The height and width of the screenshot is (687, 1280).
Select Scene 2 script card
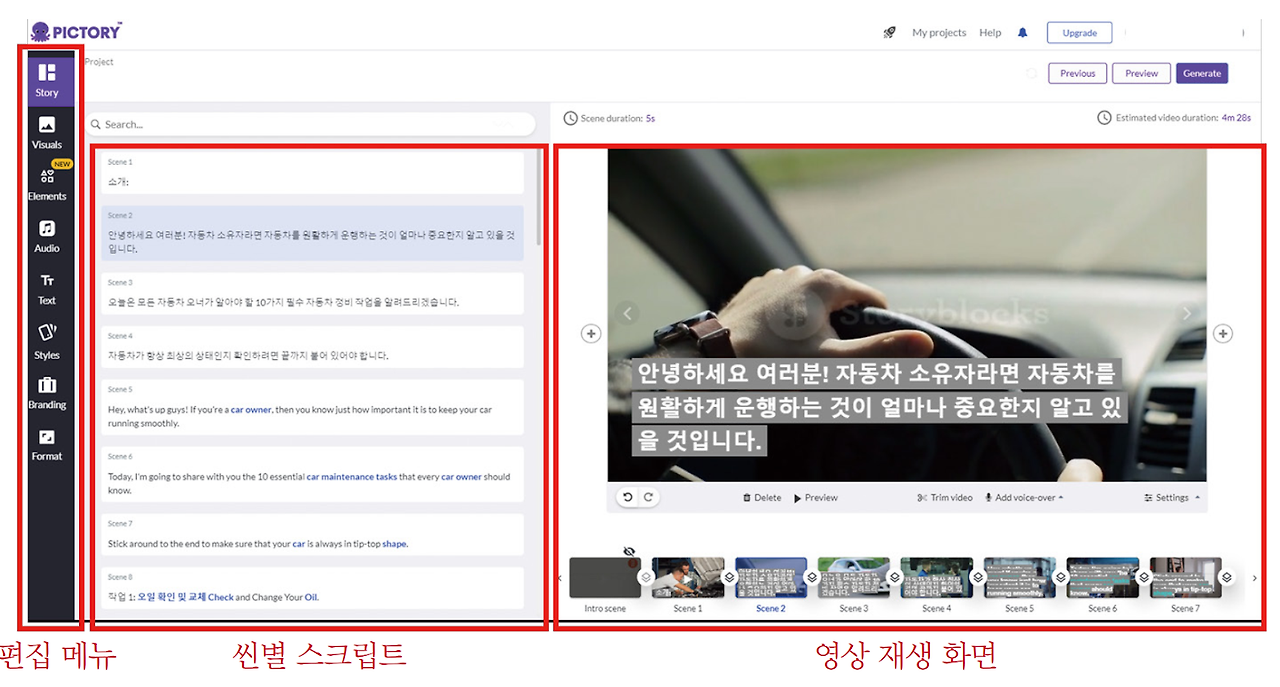pos(312,234)
